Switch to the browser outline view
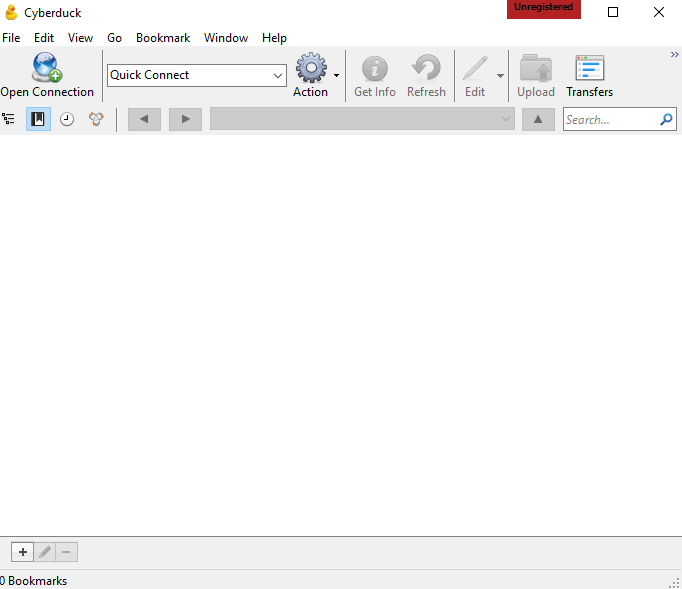The width and height of the screenshot is (682, 589). (9, 119)
